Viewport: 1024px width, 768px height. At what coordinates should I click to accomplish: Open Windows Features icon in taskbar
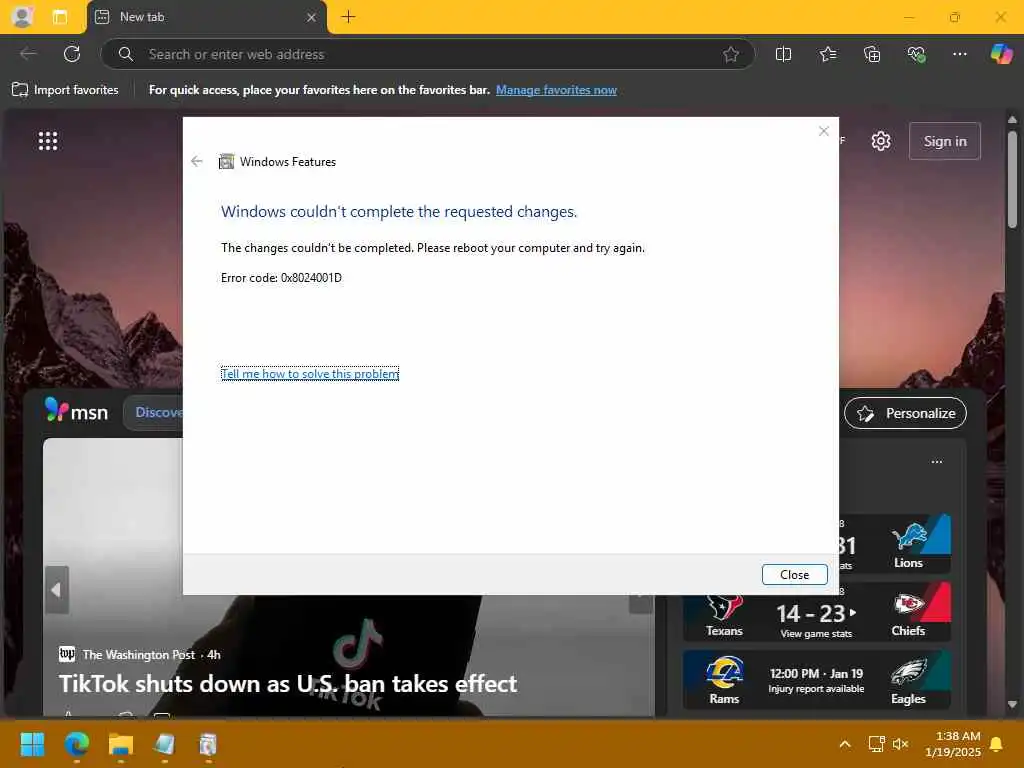point(208,744)
